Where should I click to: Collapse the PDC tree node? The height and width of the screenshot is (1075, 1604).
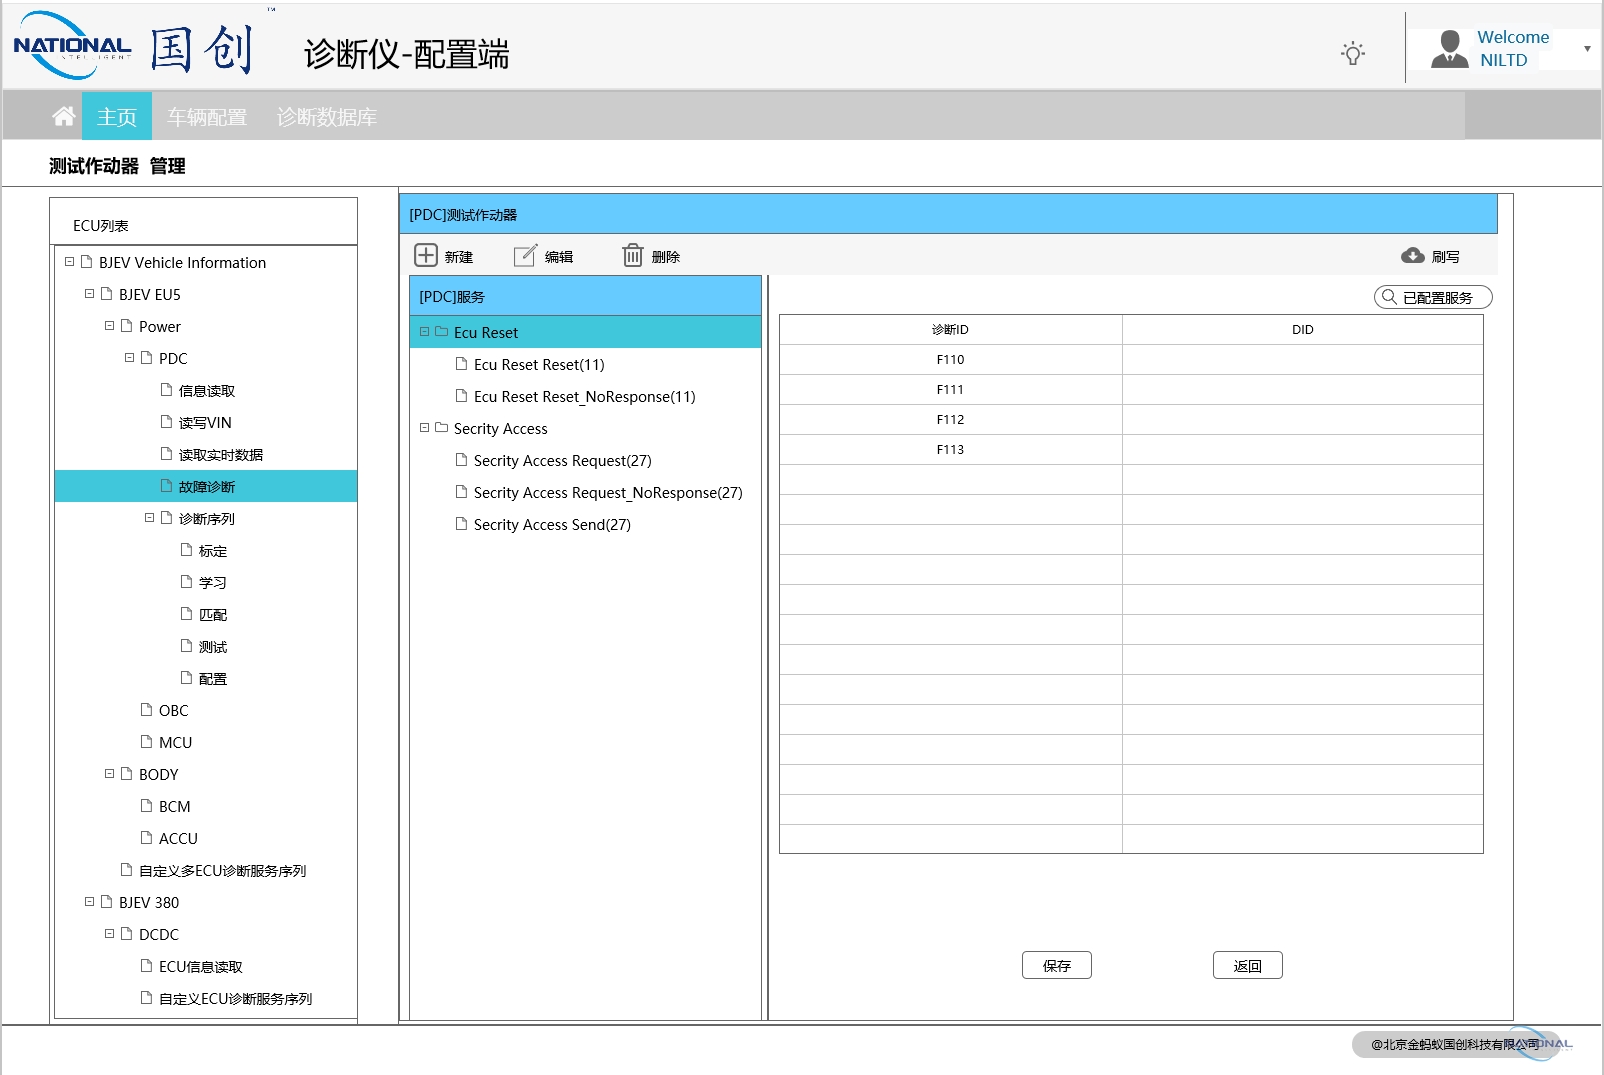(129, 358)
